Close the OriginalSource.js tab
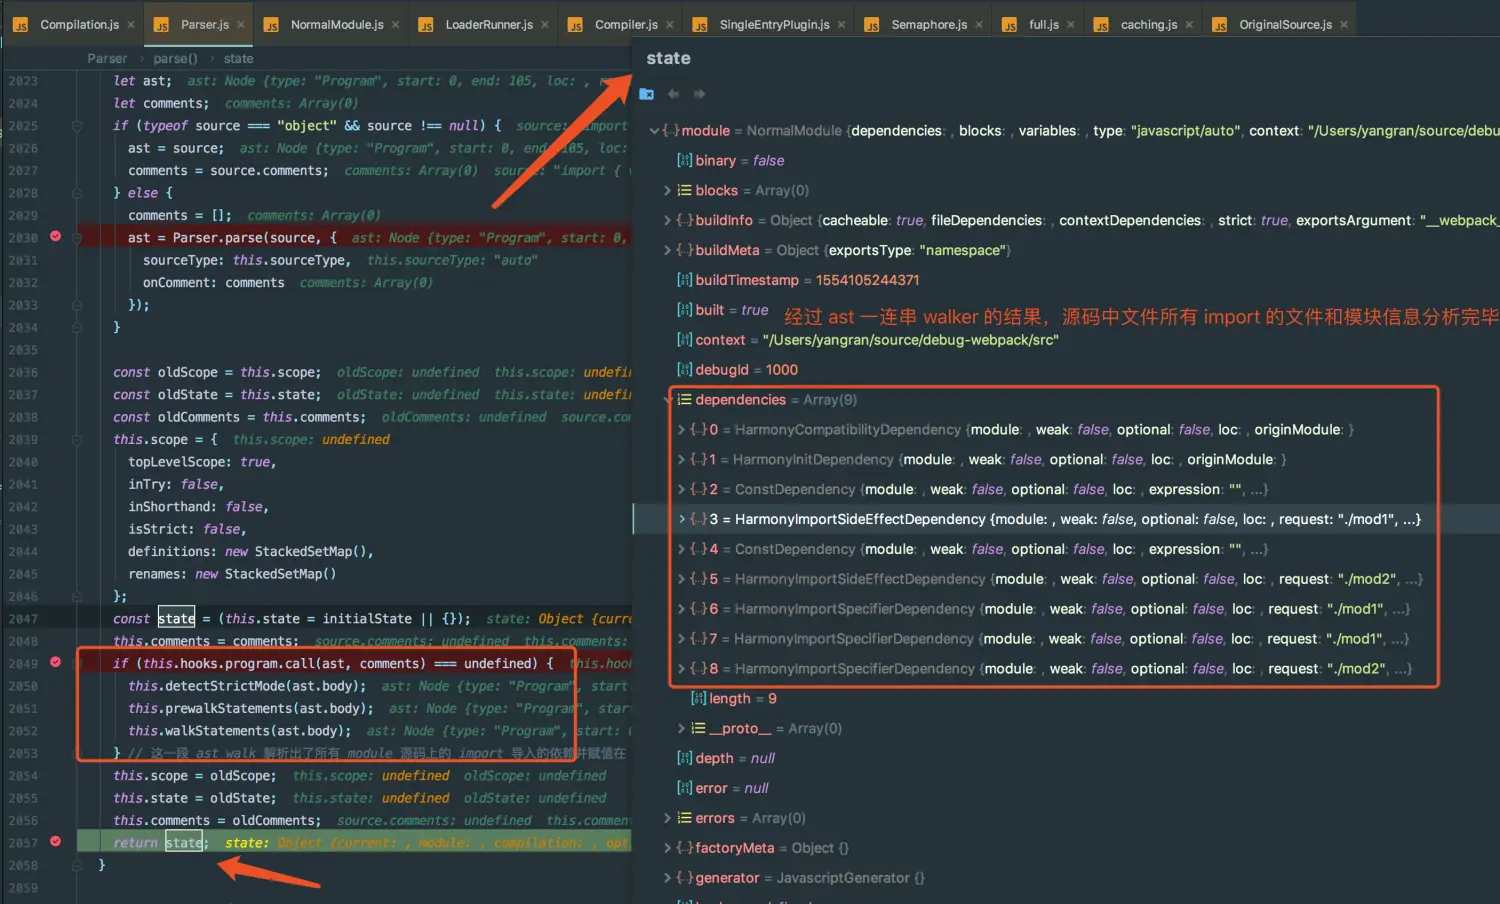The height and width of the screenshot is (904, 1500). tap(1343, 25)
